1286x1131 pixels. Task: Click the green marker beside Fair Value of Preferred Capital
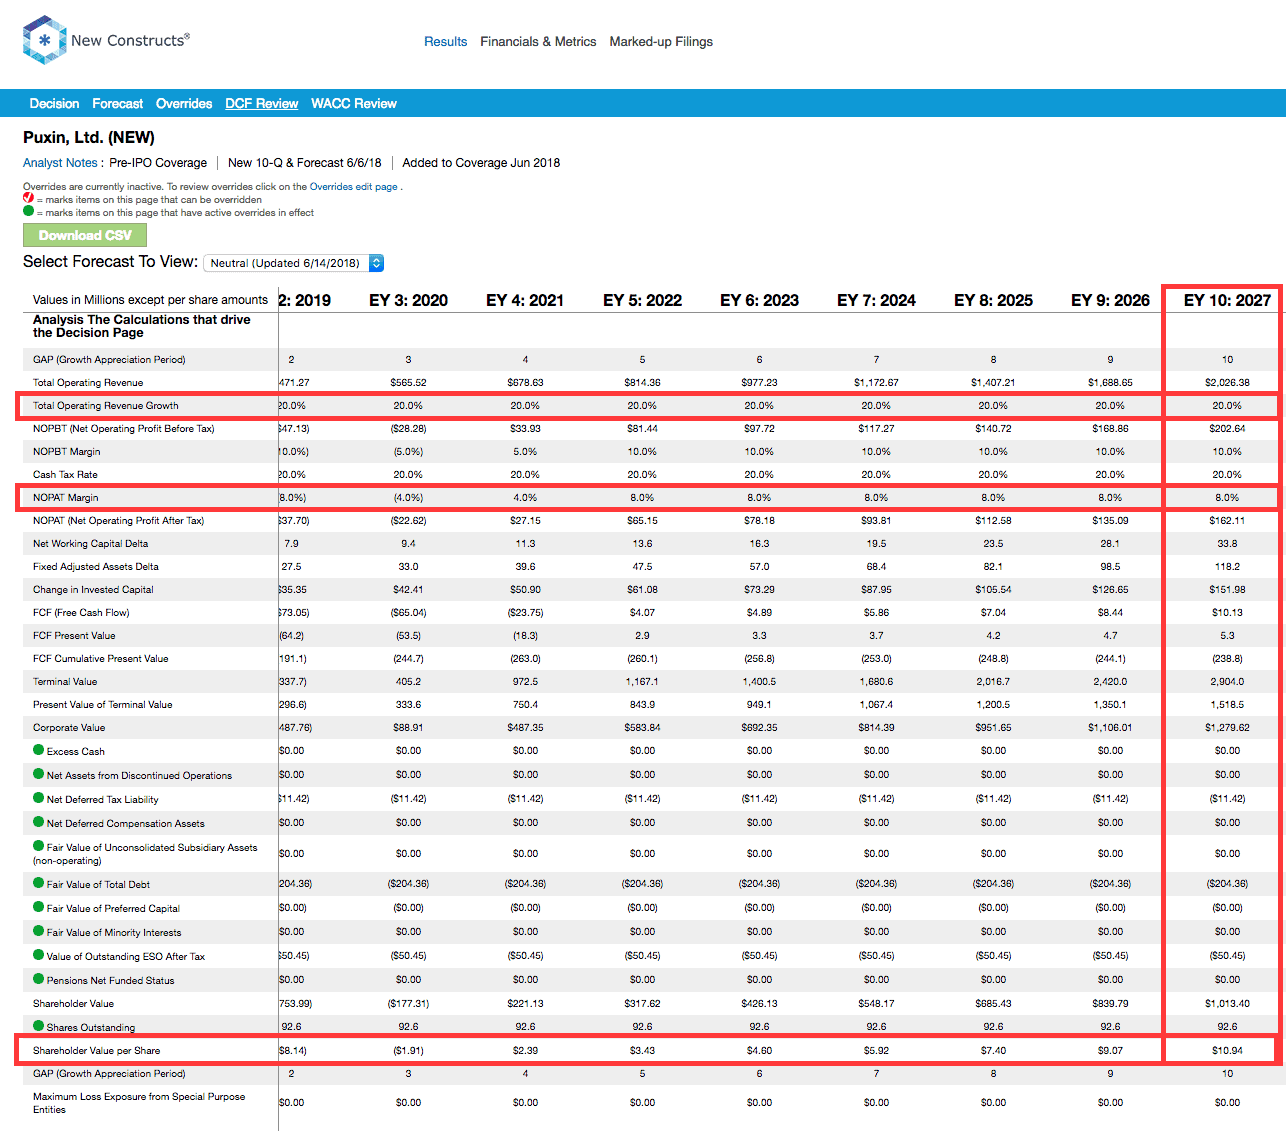pos(39,907)
